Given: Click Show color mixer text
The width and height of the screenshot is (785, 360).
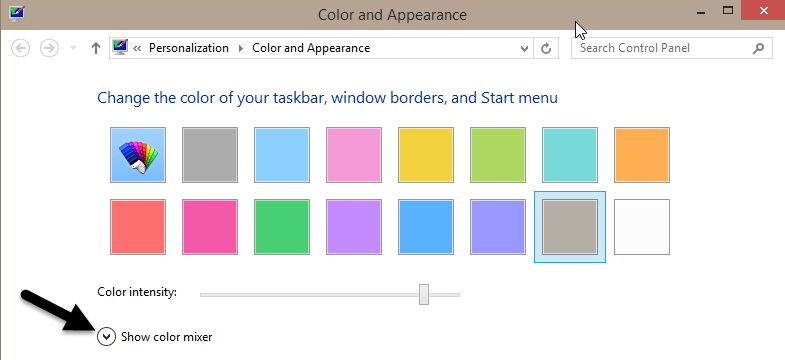Looking at the screenshot, I should (x=167, y=337).
